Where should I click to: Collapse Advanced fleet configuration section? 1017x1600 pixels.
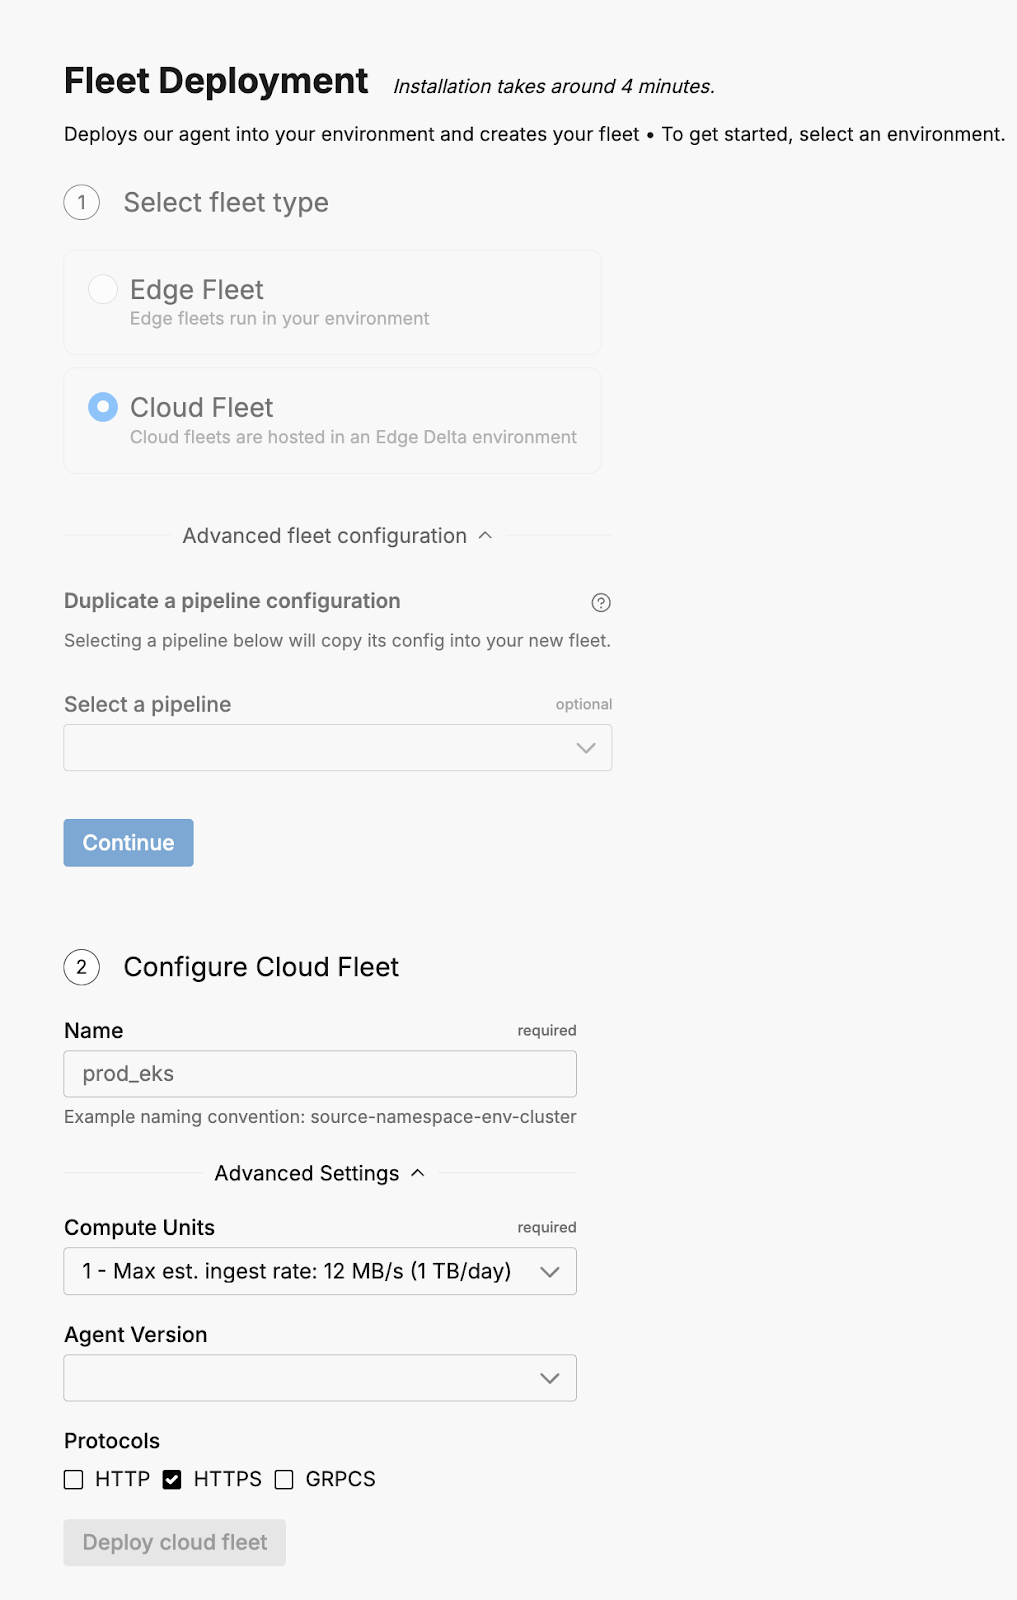point(337,536)
